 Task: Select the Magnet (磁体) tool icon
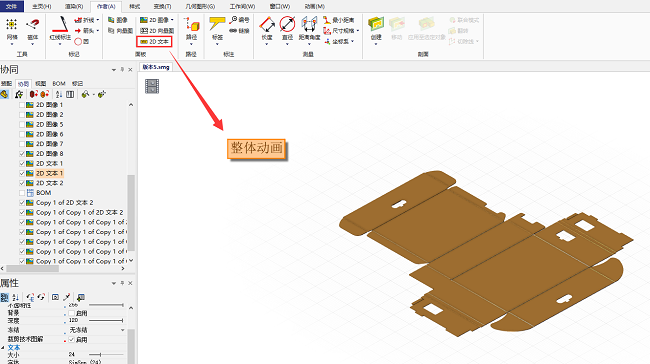click(32, 24)
